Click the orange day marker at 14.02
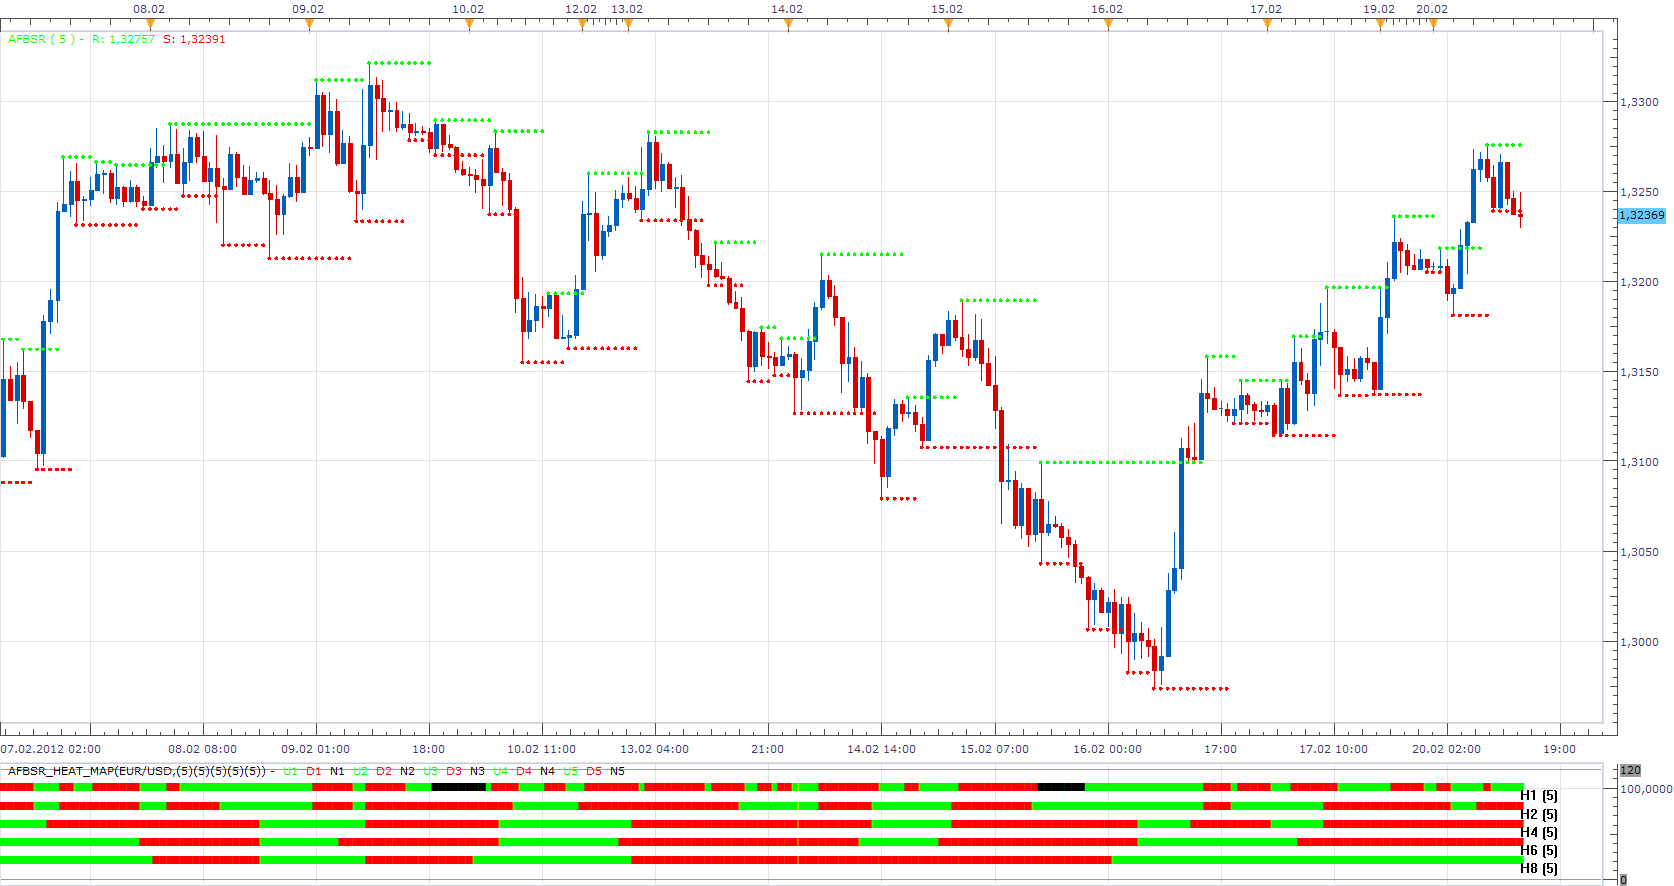This screenshot has height=886, width=1674. pyautogui.click(x=788, y=25)
